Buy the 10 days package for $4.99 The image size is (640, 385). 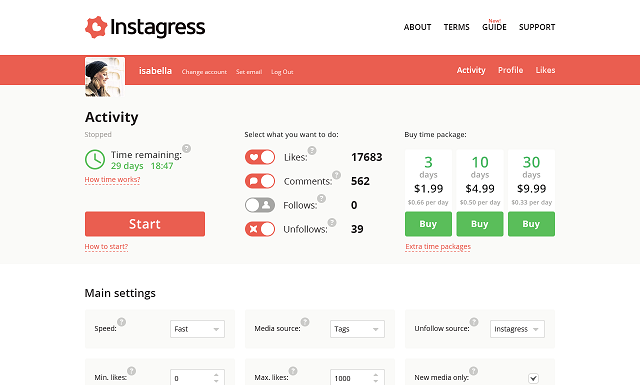[480, 224]
